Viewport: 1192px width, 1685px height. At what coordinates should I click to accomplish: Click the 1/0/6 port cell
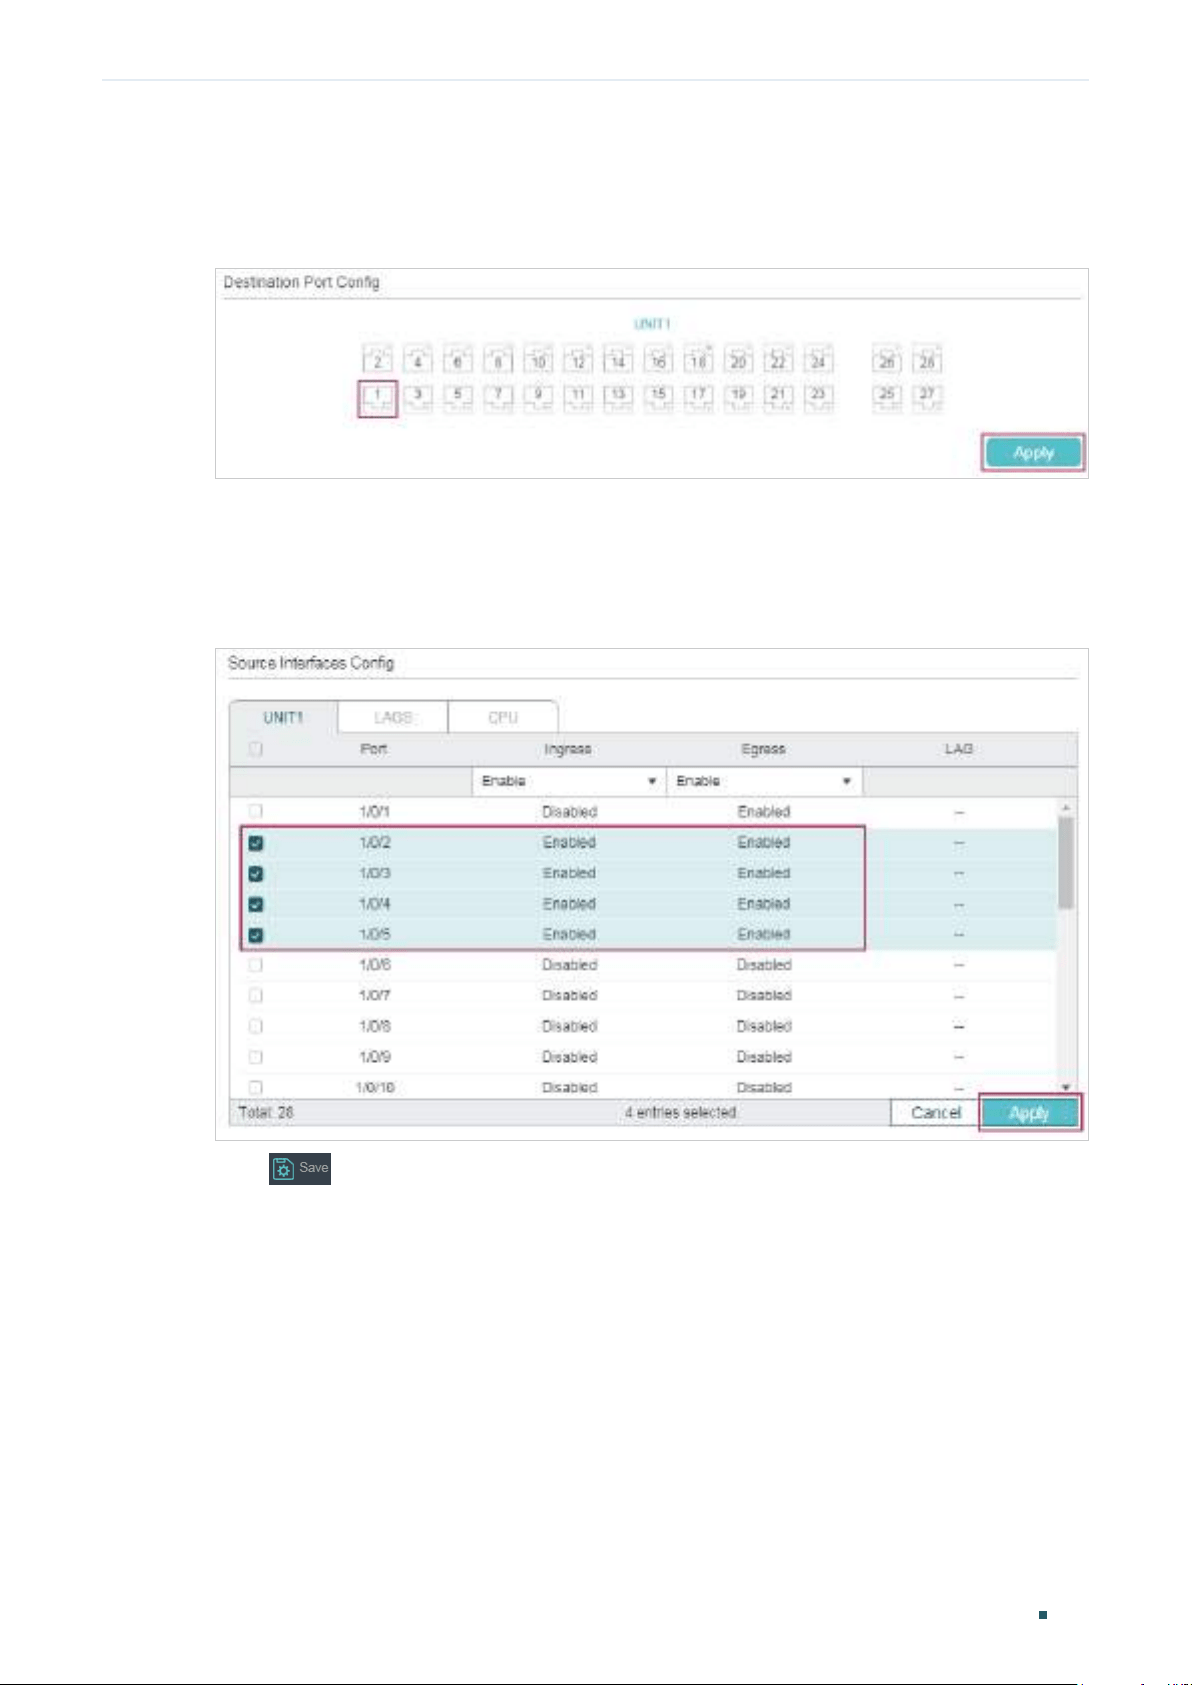375,965
